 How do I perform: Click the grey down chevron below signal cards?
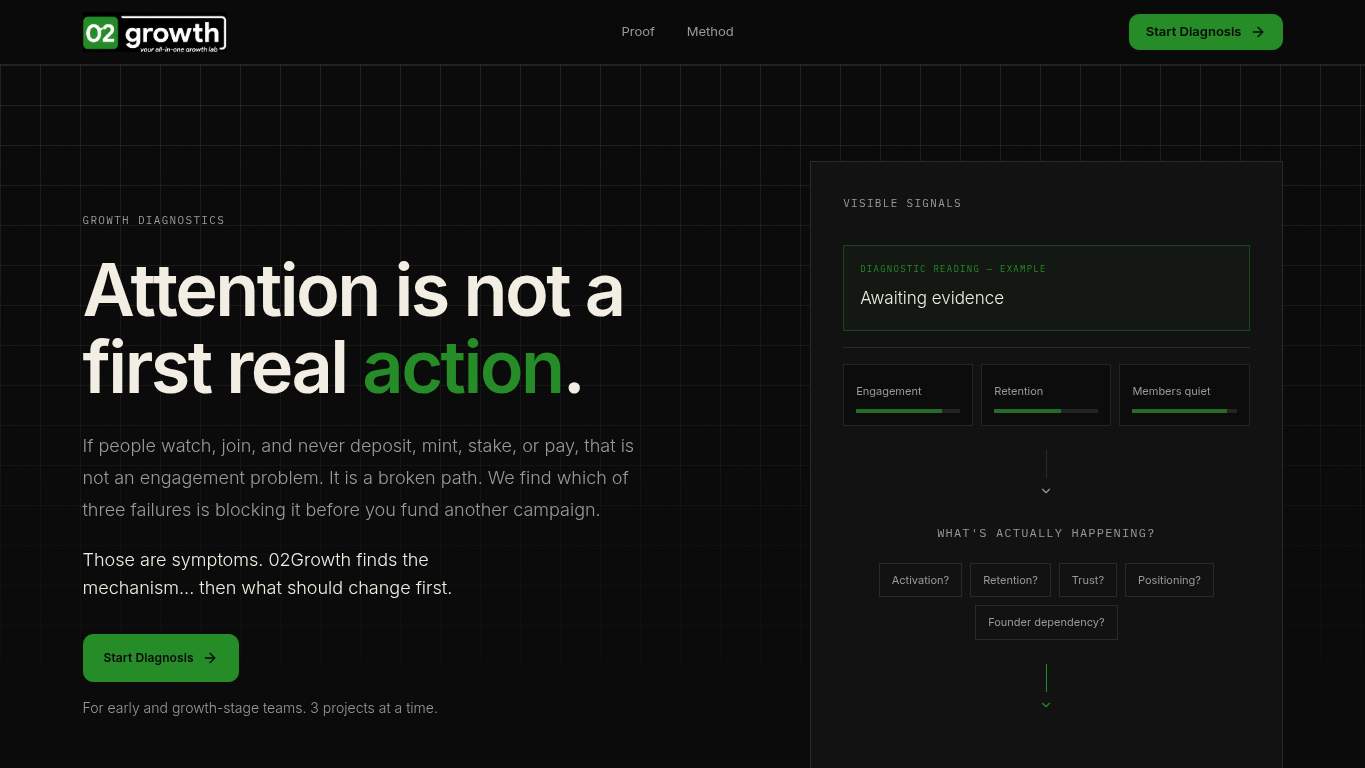point(1046,491)
